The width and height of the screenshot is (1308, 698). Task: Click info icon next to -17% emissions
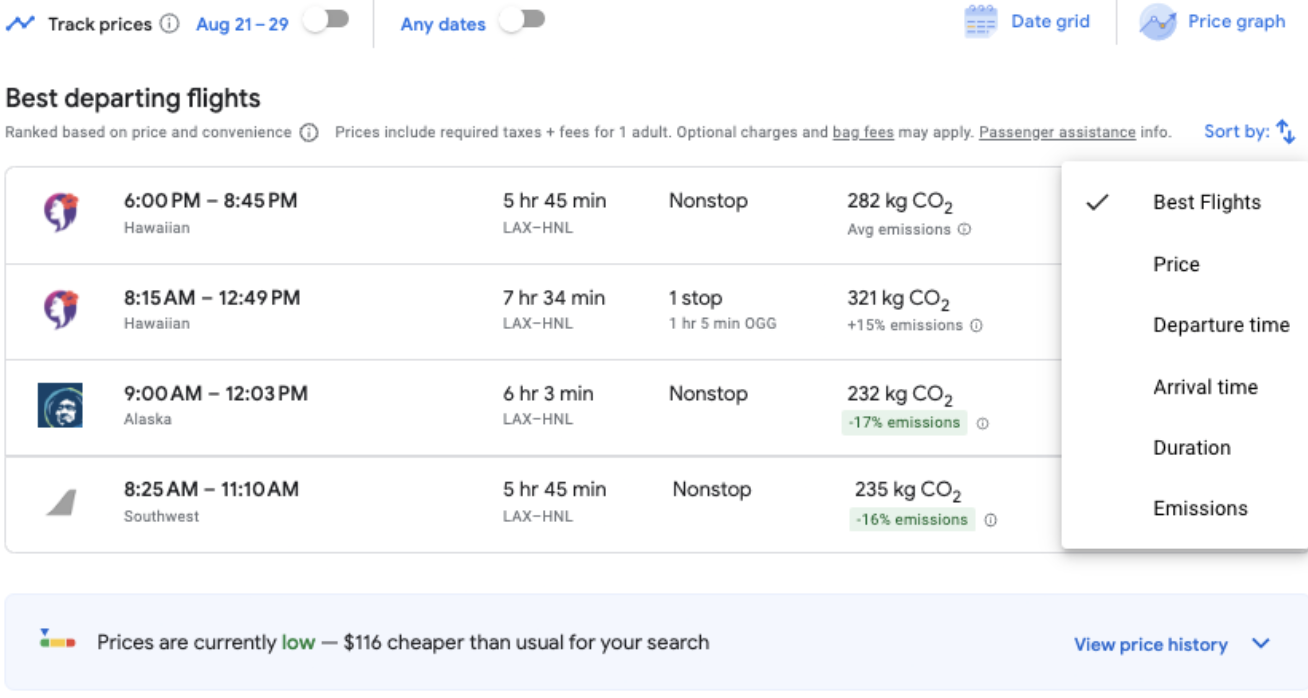point(982,423)
